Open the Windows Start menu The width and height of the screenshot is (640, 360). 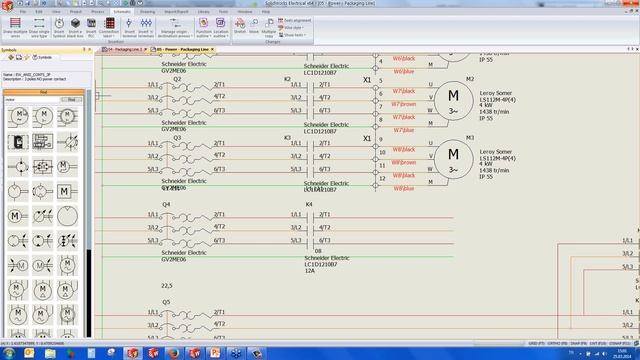click(x=9, y=353)
